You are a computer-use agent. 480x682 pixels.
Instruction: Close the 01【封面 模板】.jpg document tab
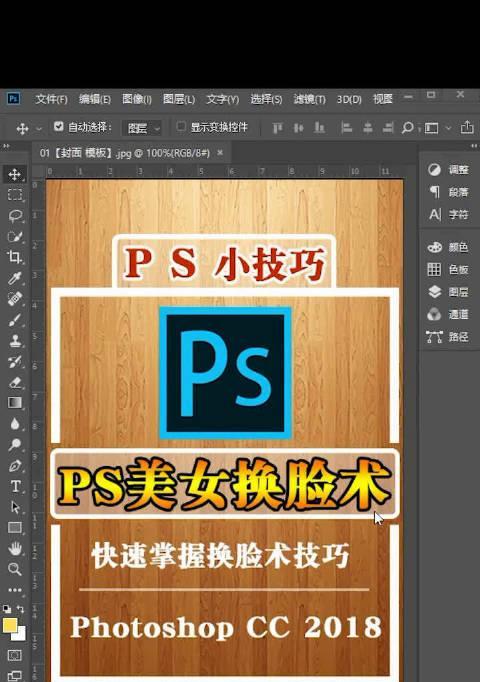[x=220, y=152]
